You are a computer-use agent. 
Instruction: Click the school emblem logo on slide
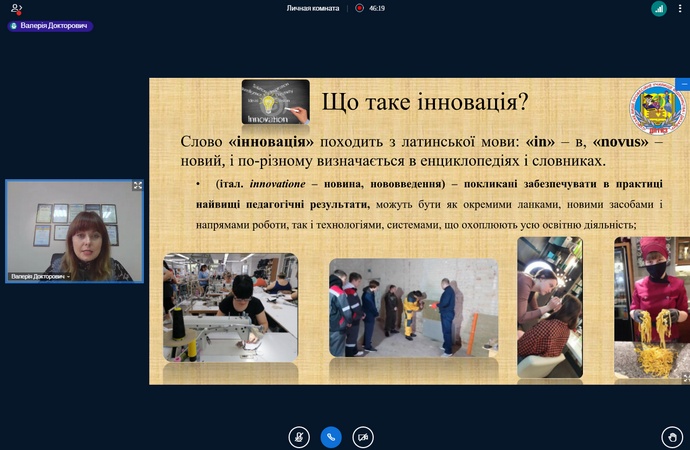click(657, 108)
